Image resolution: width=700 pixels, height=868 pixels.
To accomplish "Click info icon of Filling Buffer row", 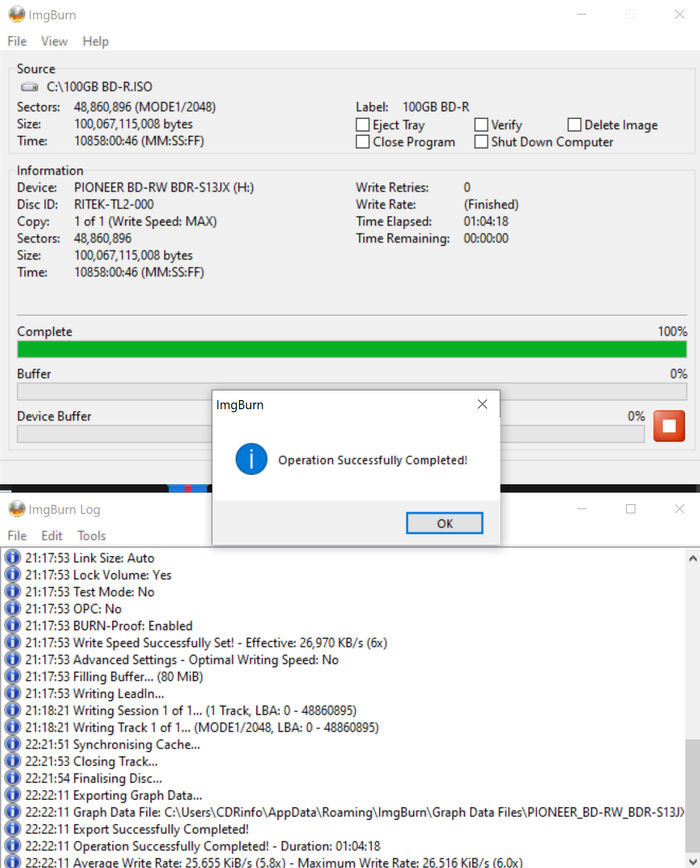I will point(12,676).
